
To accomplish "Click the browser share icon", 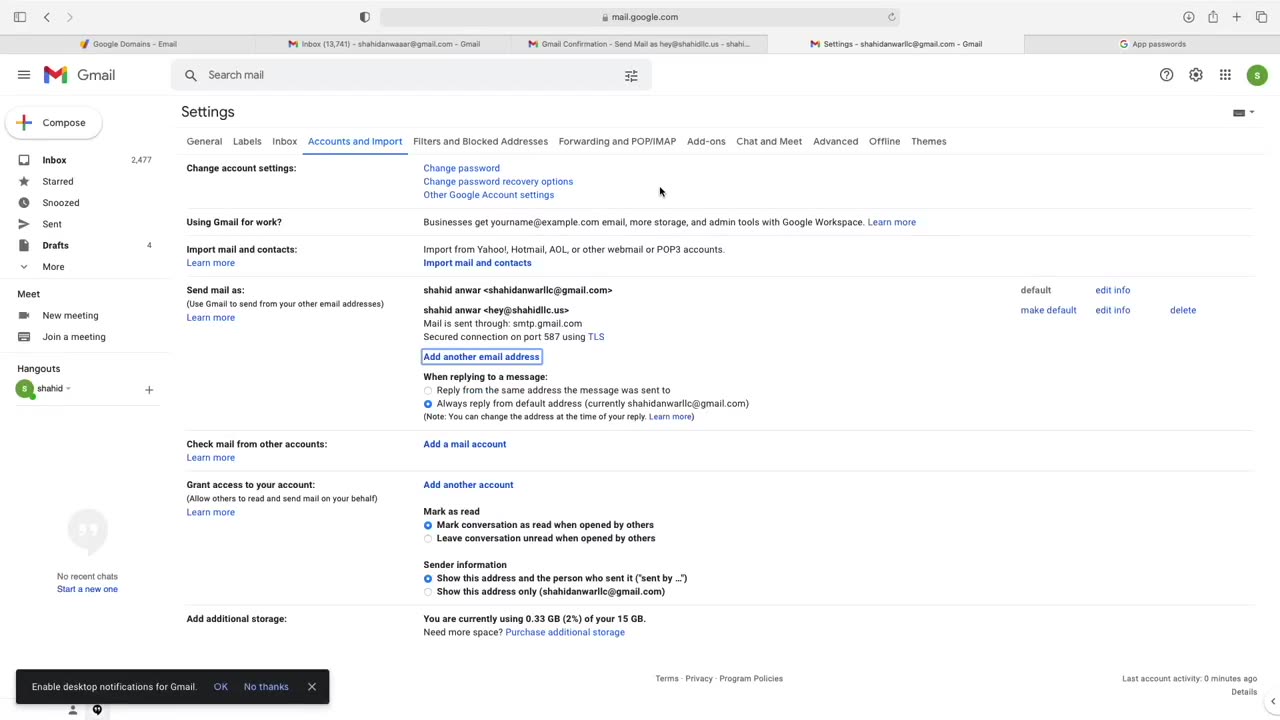I will tap(1213, 17).
